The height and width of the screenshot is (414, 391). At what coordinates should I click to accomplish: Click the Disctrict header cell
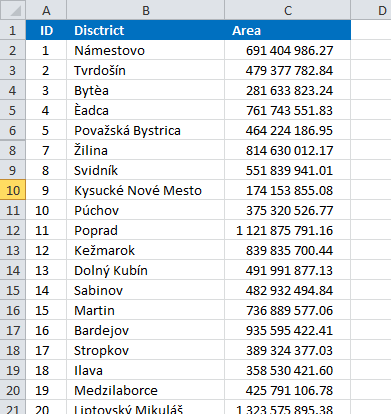pyautogui.click(x=146, y=30)
